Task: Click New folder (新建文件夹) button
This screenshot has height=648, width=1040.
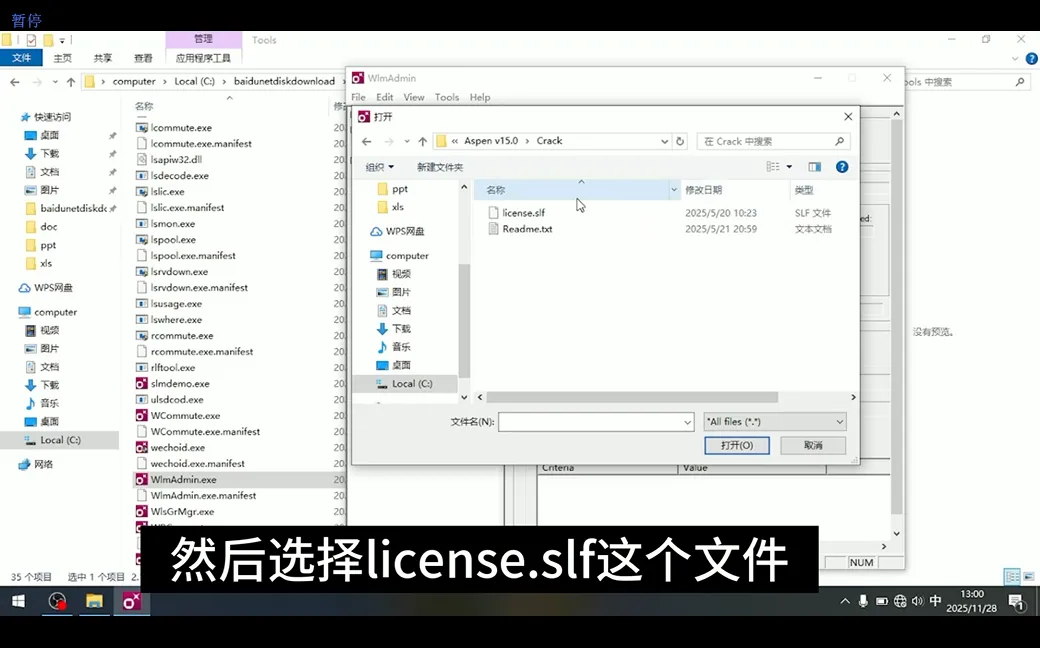Action: pos(440,167)
